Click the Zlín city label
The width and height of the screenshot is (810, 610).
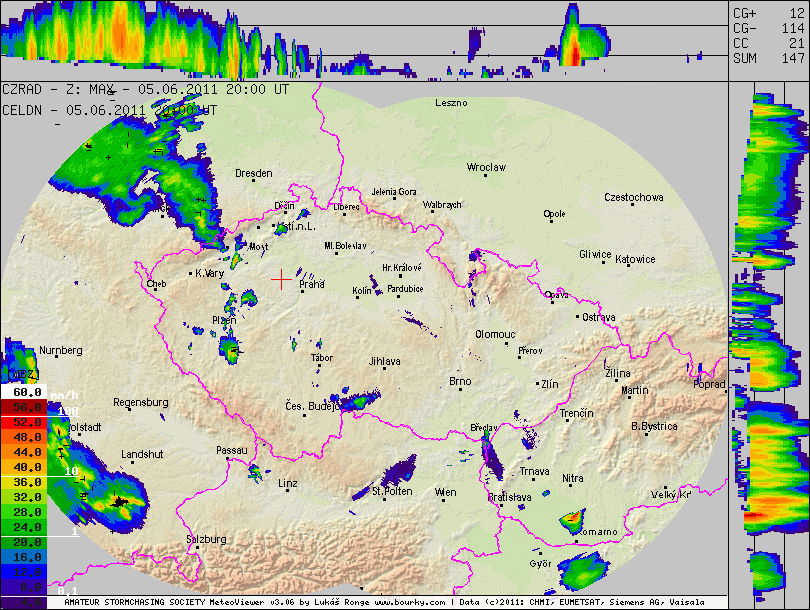pos(550,384)
